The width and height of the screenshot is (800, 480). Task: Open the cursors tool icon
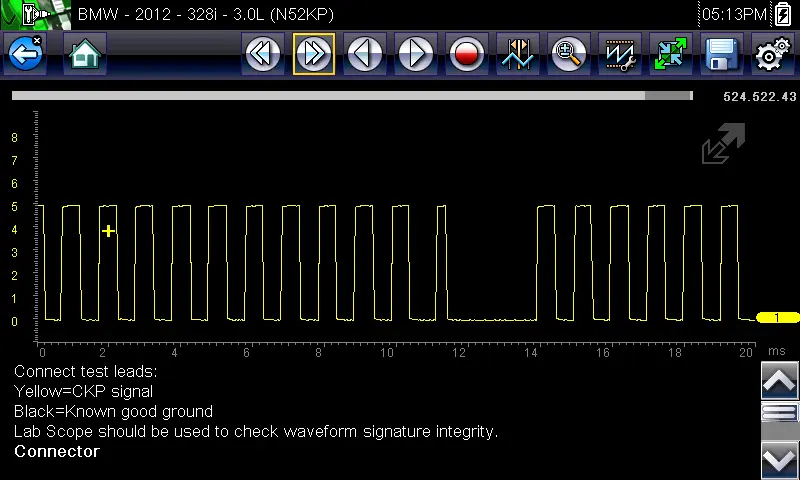(518, 54)
